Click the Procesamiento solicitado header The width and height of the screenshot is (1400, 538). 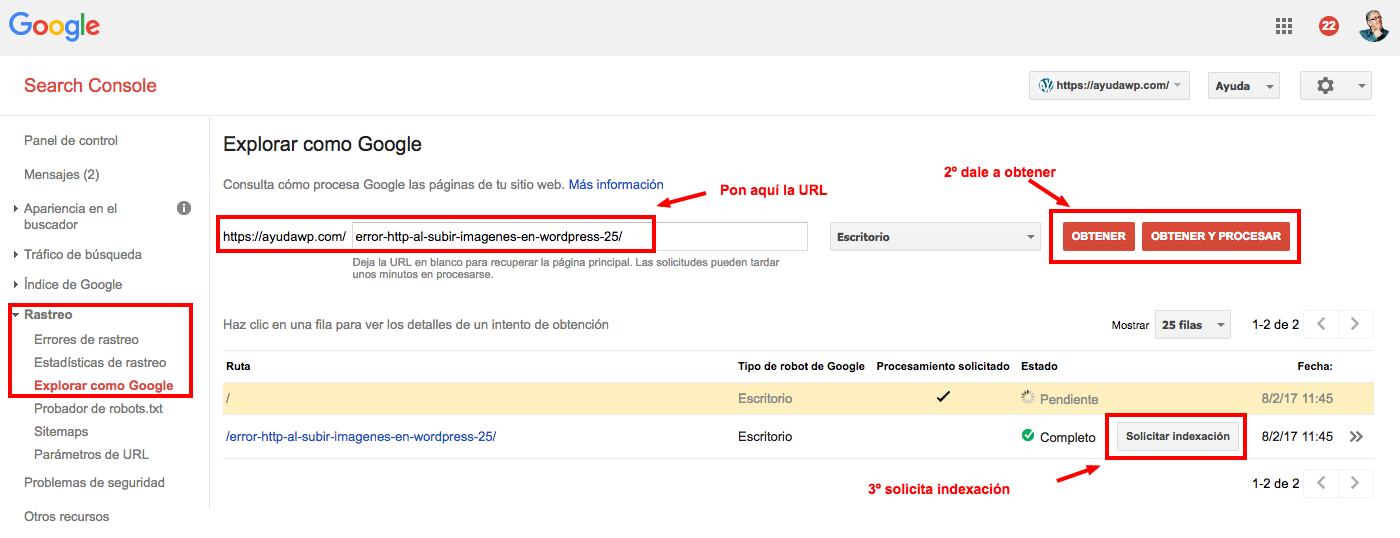coord(943,366)
